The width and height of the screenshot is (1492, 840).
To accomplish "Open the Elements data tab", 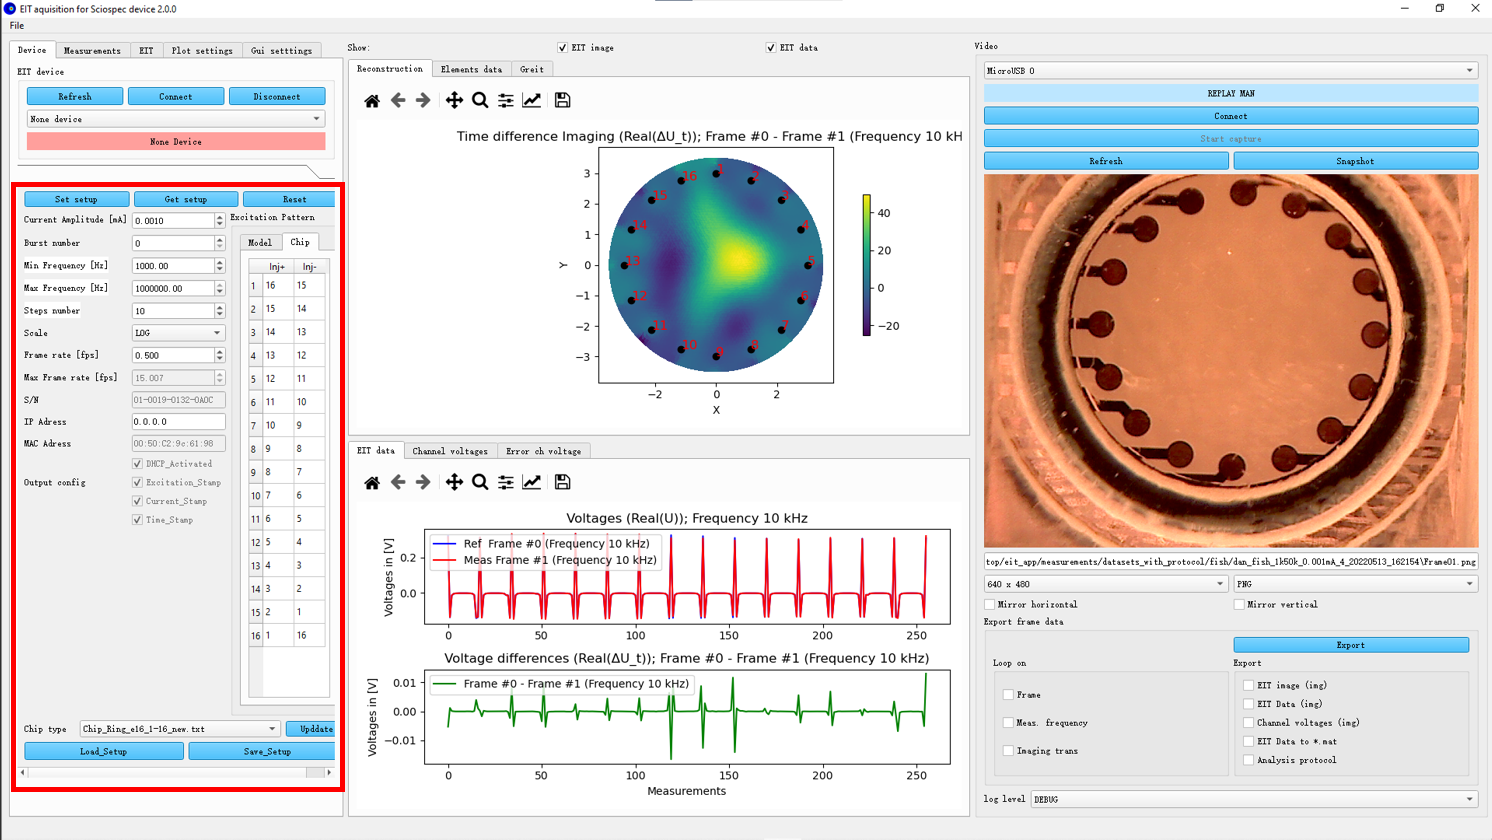I will [x=471, y=69].
